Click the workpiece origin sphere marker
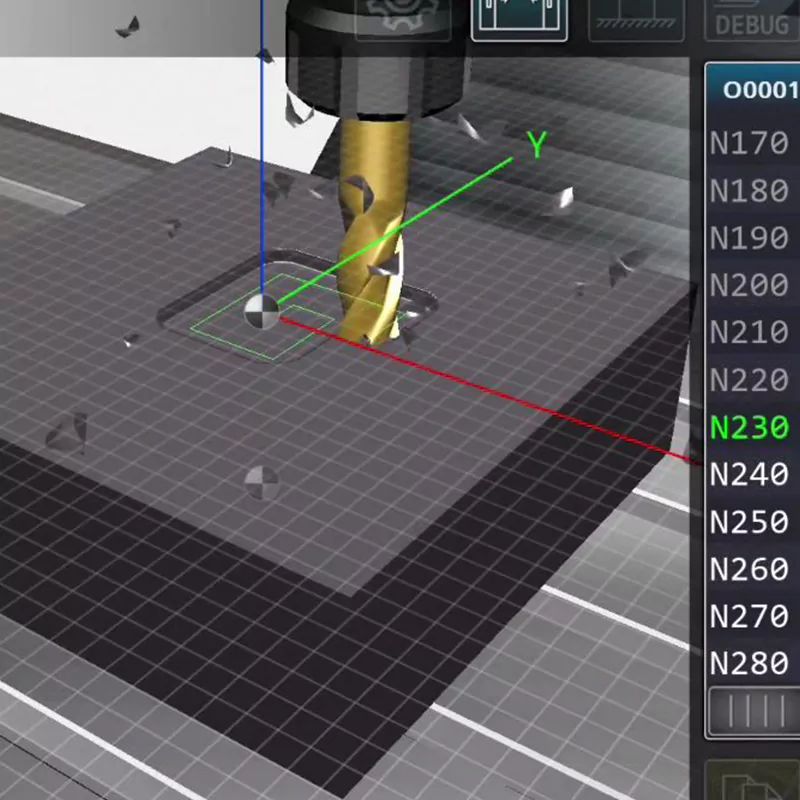 [262, 312]
